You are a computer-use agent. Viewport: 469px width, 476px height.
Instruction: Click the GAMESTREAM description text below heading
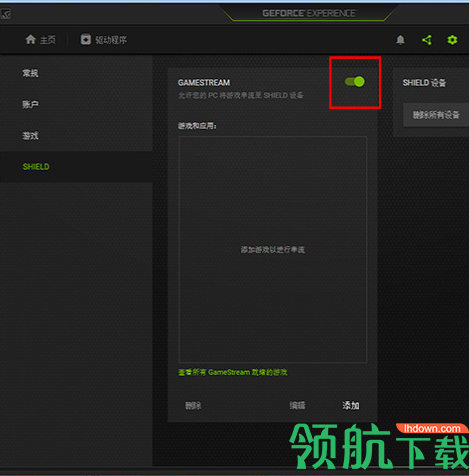pos(240,95)
